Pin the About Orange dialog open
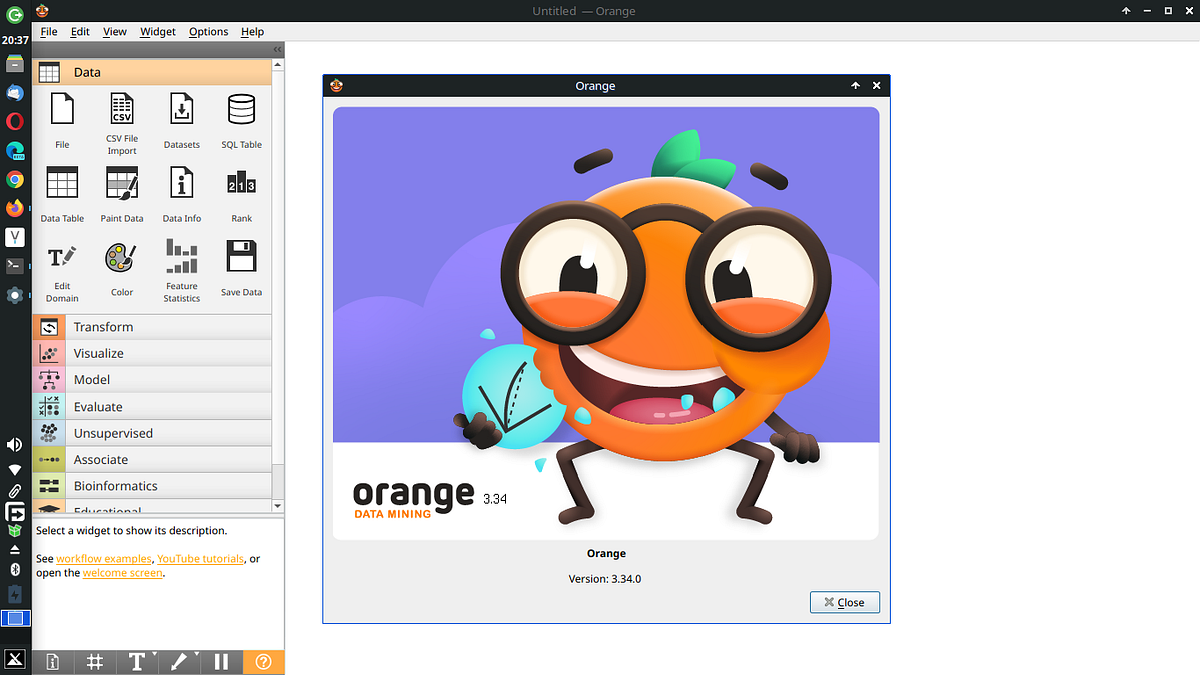Screen dimensions: 1200x675 [x=856, y=86]
